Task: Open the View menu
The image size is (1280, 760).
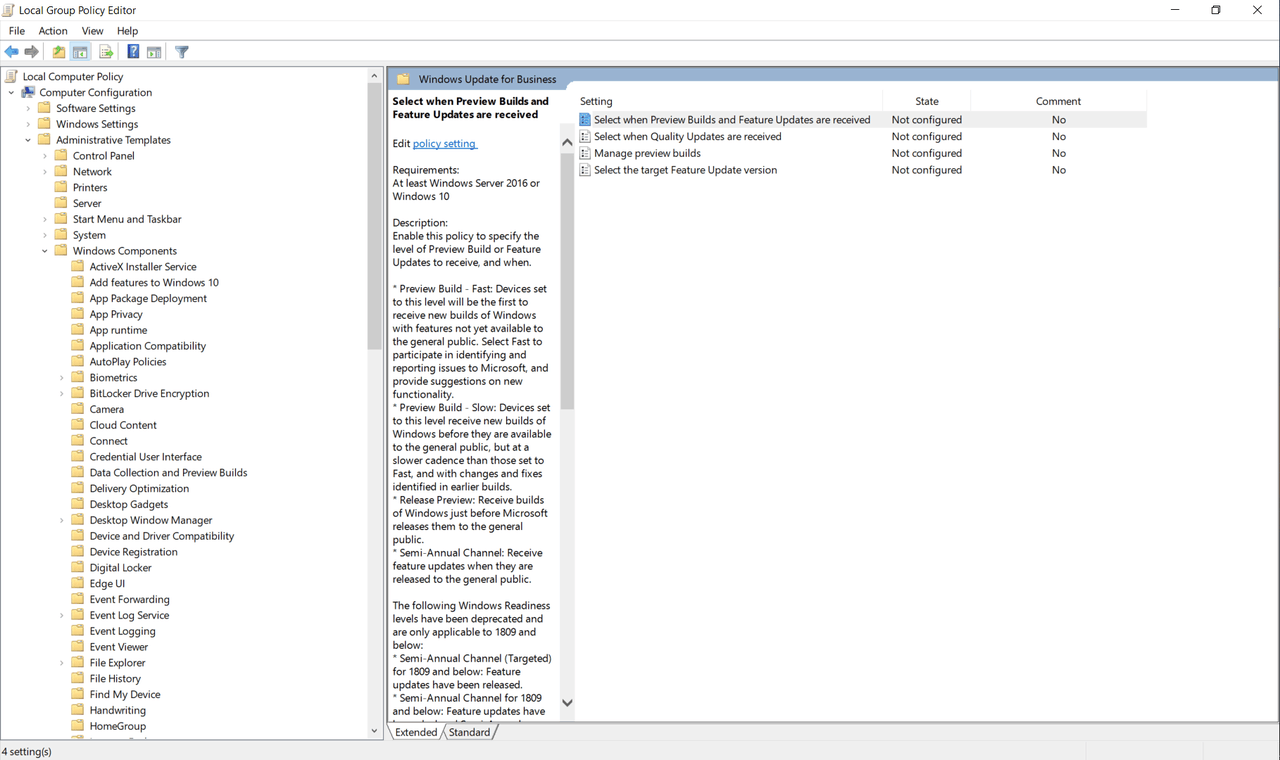Action: [x=93, y=31]
